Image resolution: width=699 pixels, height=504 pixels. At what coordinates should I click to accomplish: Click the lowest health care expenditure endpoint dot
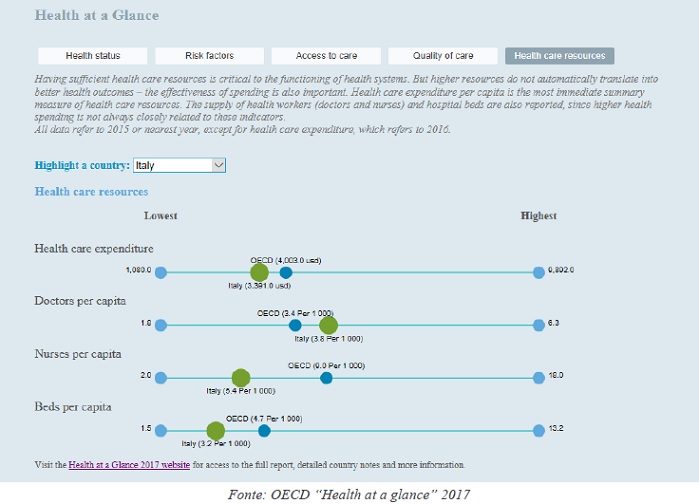click(161, 272)
